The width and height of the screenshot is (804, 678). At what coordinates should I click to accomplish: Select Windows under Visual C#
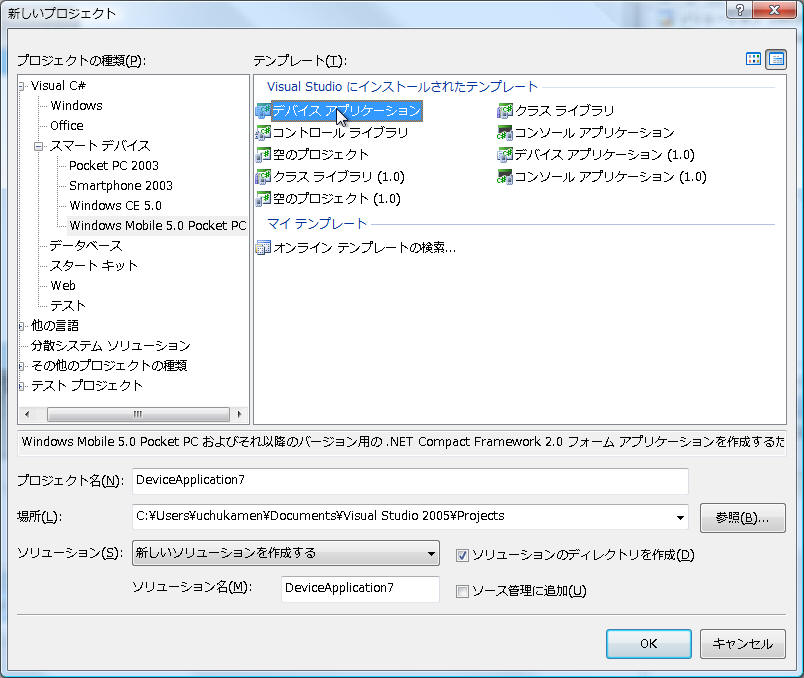(x=76, y=106)
